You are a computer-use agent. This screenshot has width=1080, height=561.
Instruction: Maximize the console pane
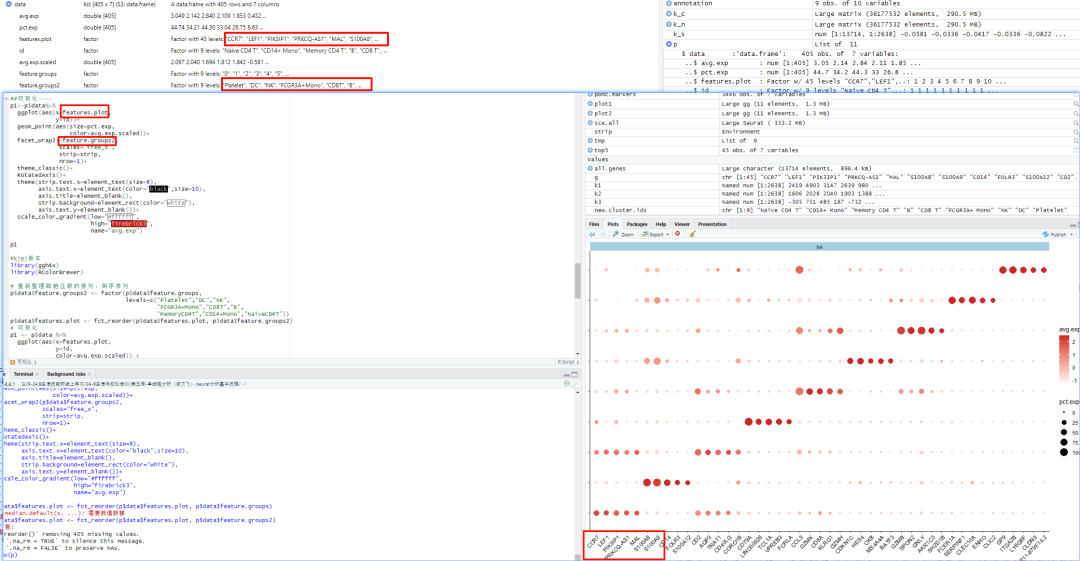coord(574,374)
